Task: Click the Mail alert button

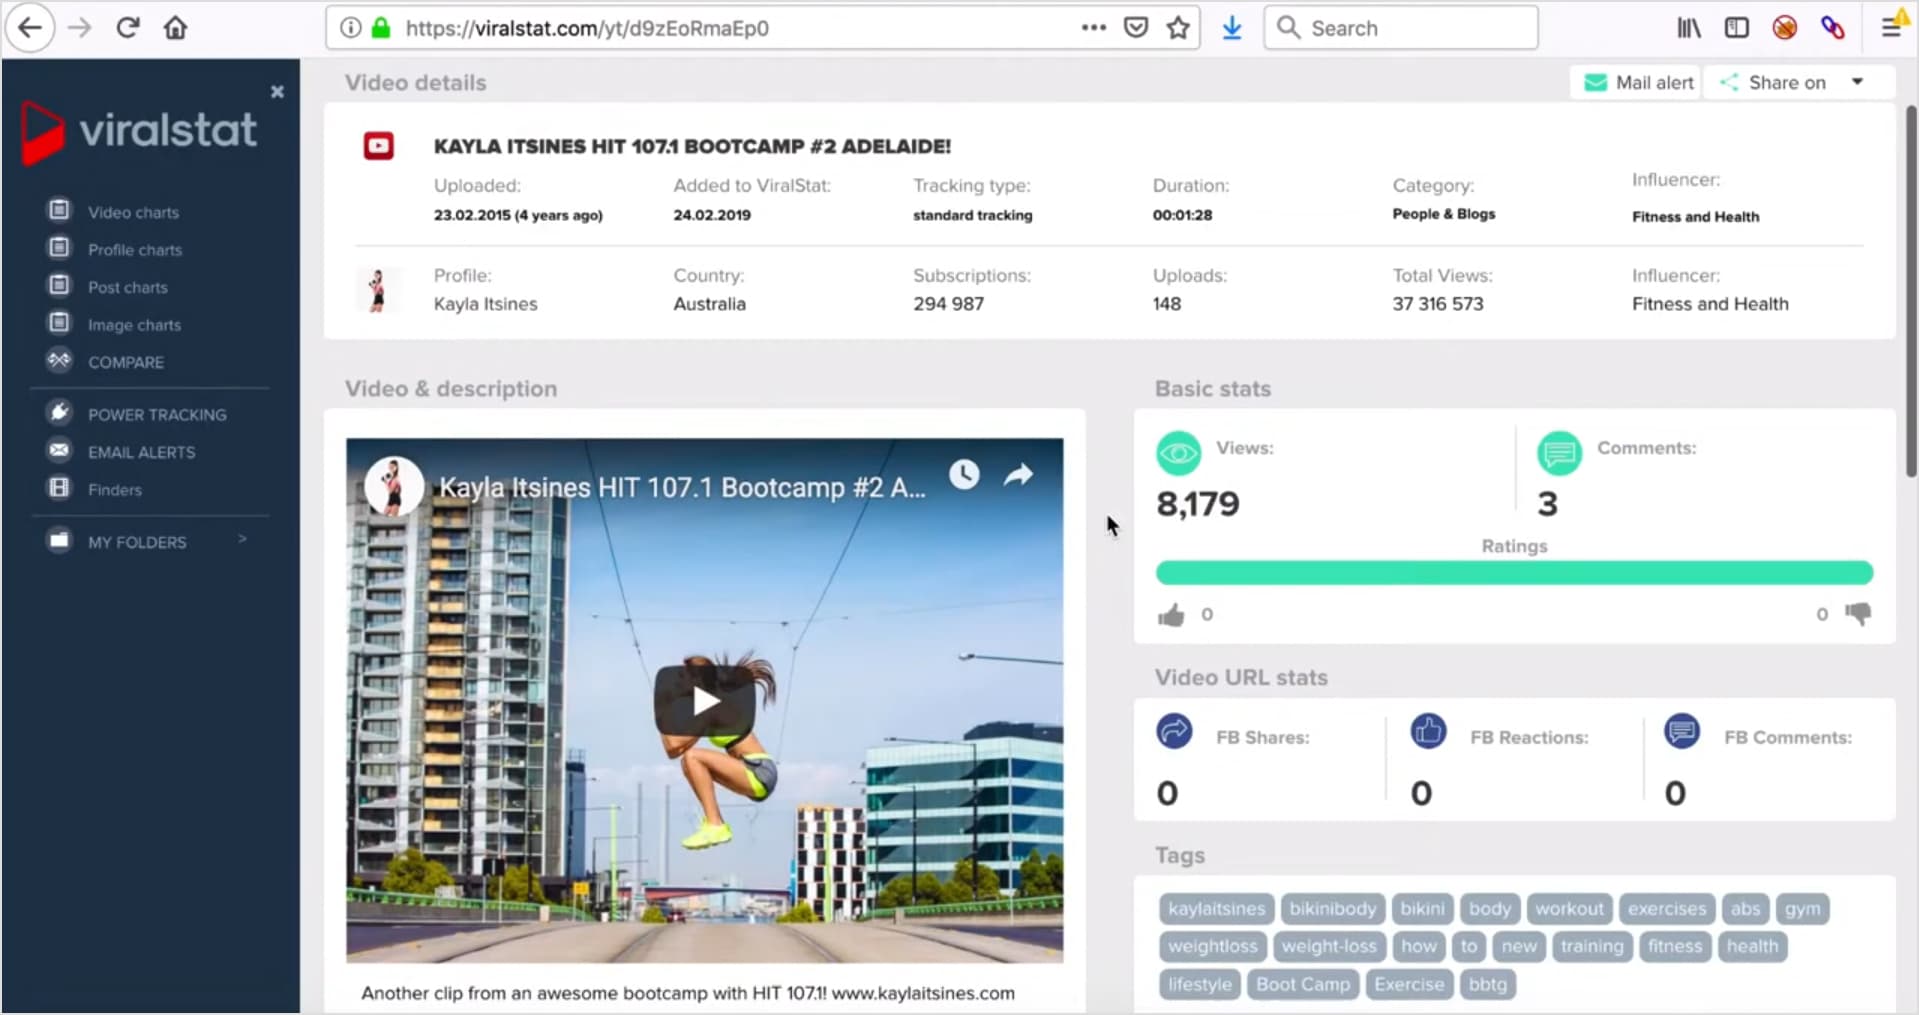Action: [1638, 83]
